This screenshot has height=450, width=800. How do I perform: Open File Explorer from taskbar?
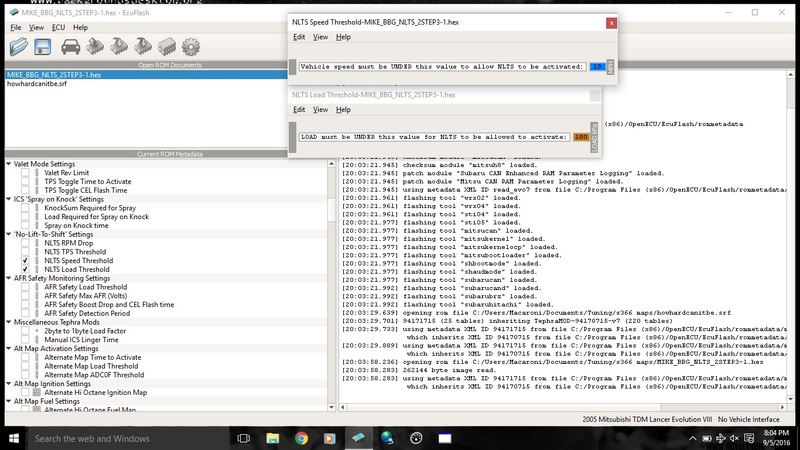tap(272, 438)
